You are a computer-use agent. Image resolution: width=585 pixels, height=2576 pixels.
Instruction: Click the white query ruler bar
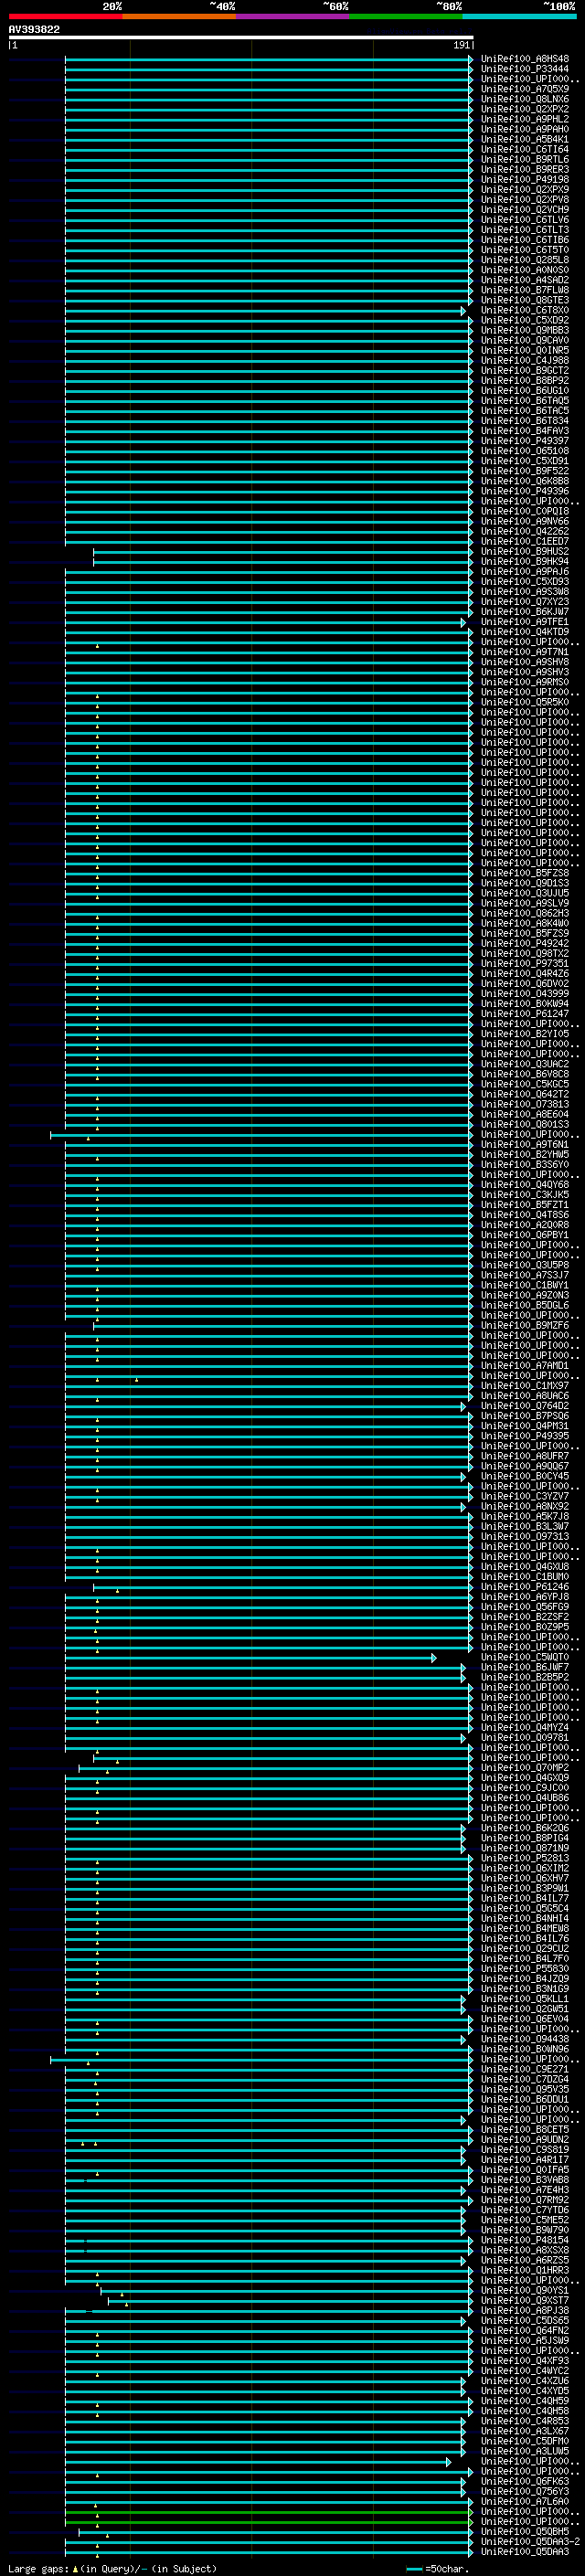(240, 37)
